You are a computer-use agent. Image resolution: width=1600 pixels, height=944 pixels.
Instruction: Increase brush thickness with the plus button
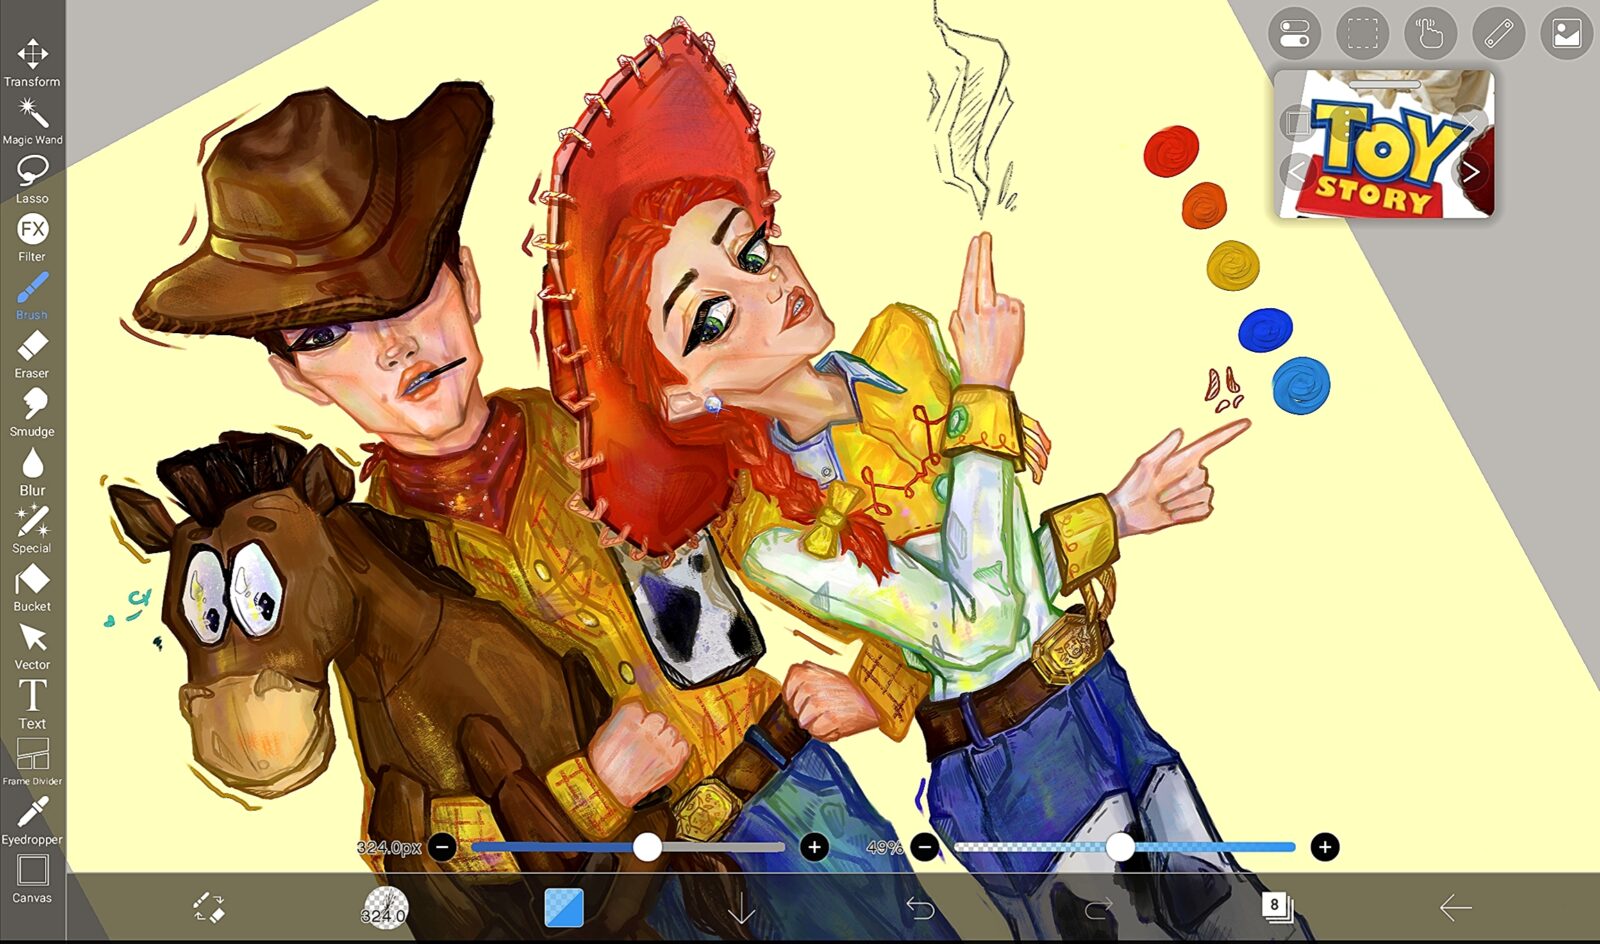[x=815, y=848]
